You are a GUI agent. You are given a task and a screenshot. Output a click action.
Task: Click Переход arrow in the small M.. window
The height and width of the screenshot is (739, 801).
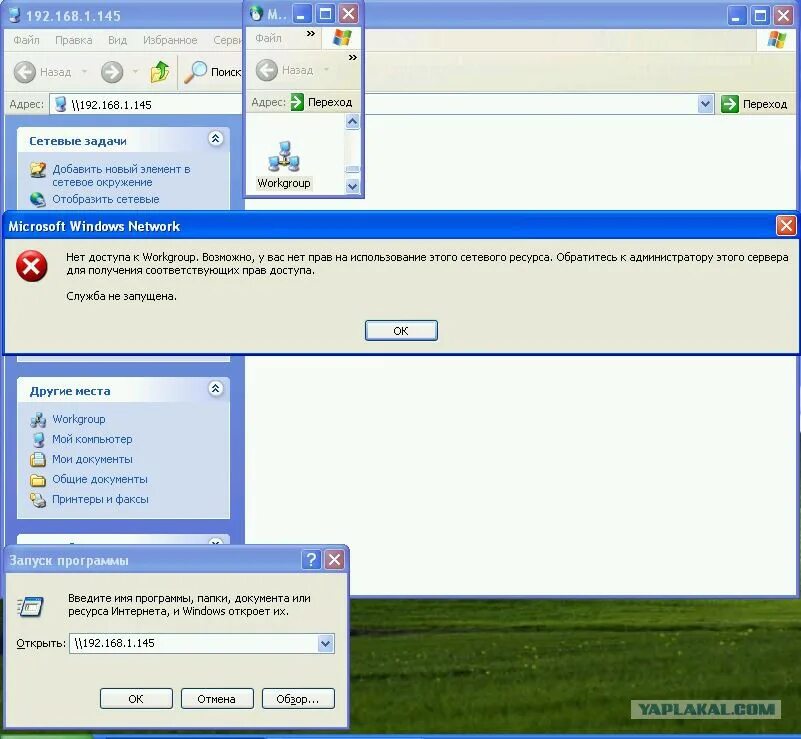click(x=297, y=102)
